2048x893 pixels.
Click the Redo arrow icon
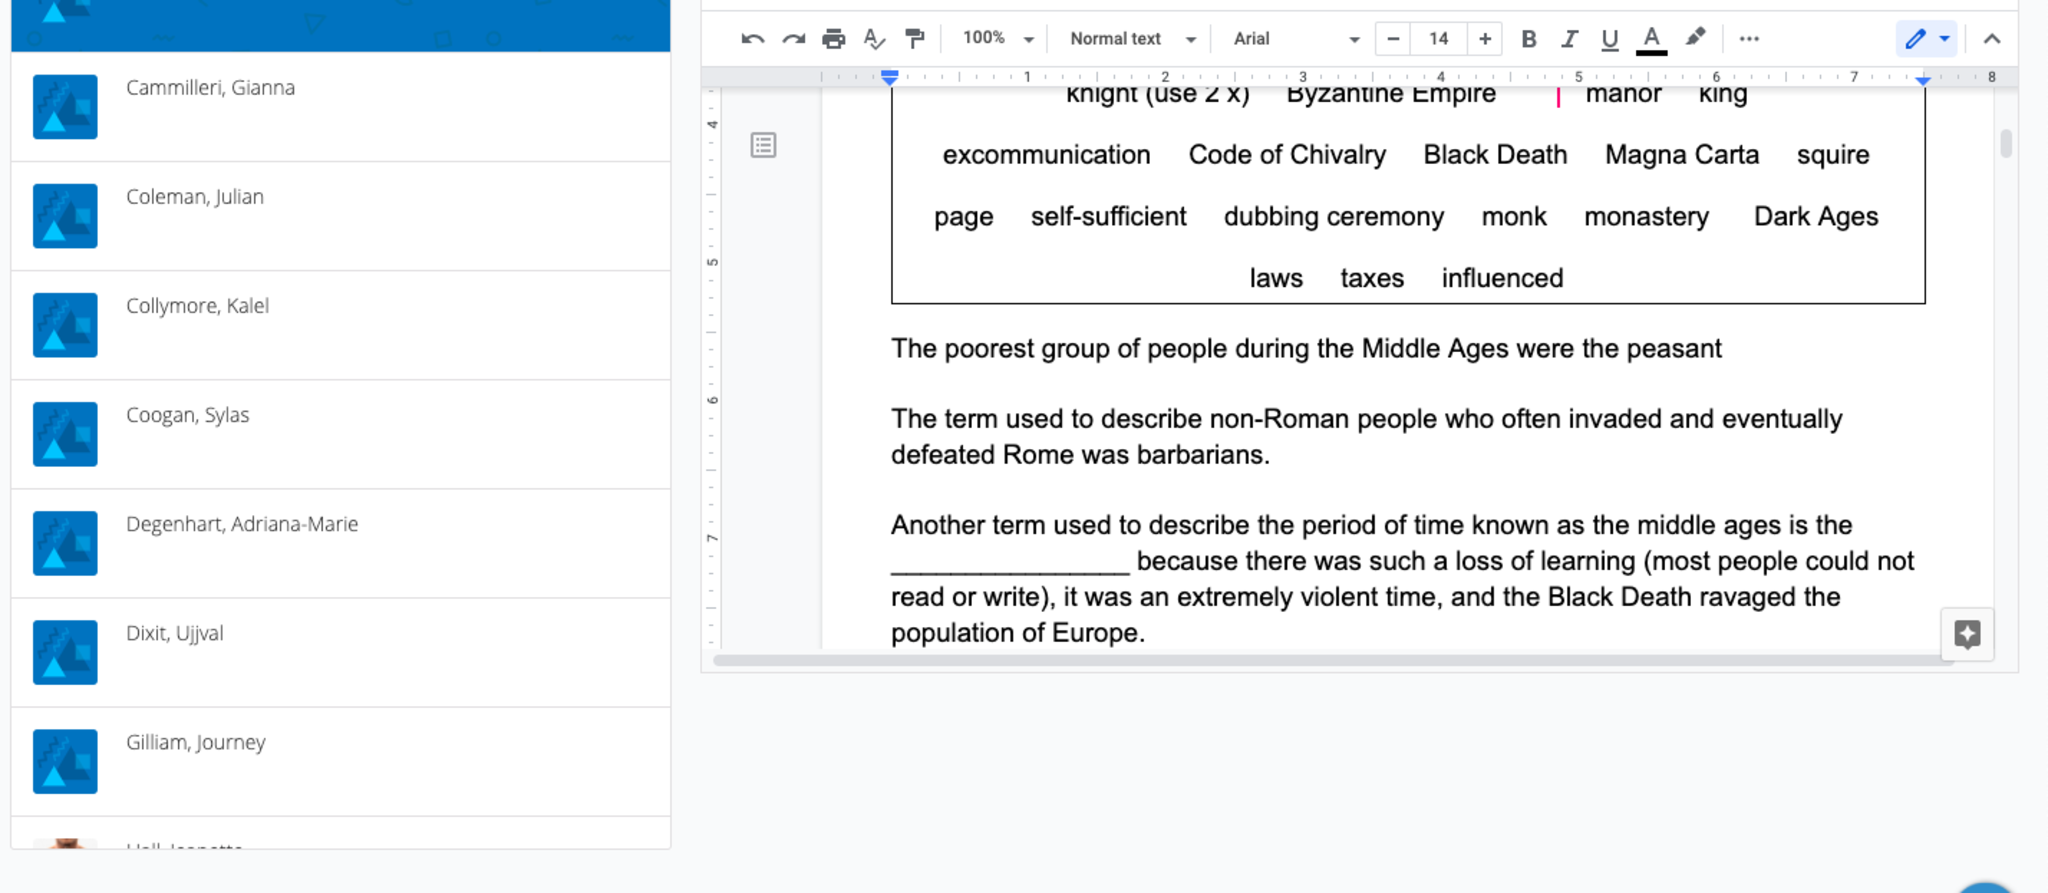pos(793,39)
